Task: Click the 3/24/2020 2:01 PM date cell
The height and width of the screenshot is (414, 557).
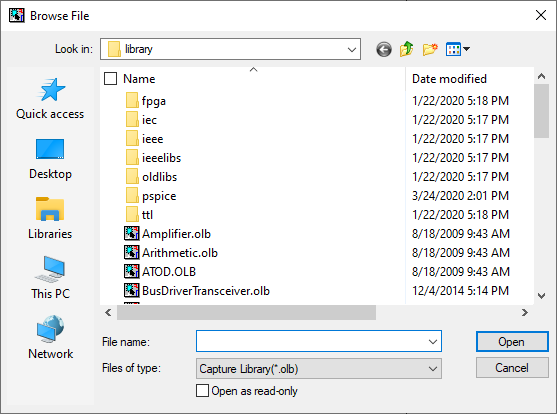Action: pos(460,195)
